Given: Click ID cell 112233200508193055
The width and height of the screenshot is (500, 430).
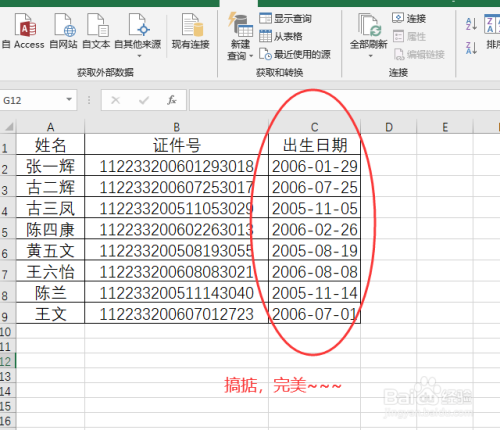Looking at the screenshot, I should pos(177,250).
